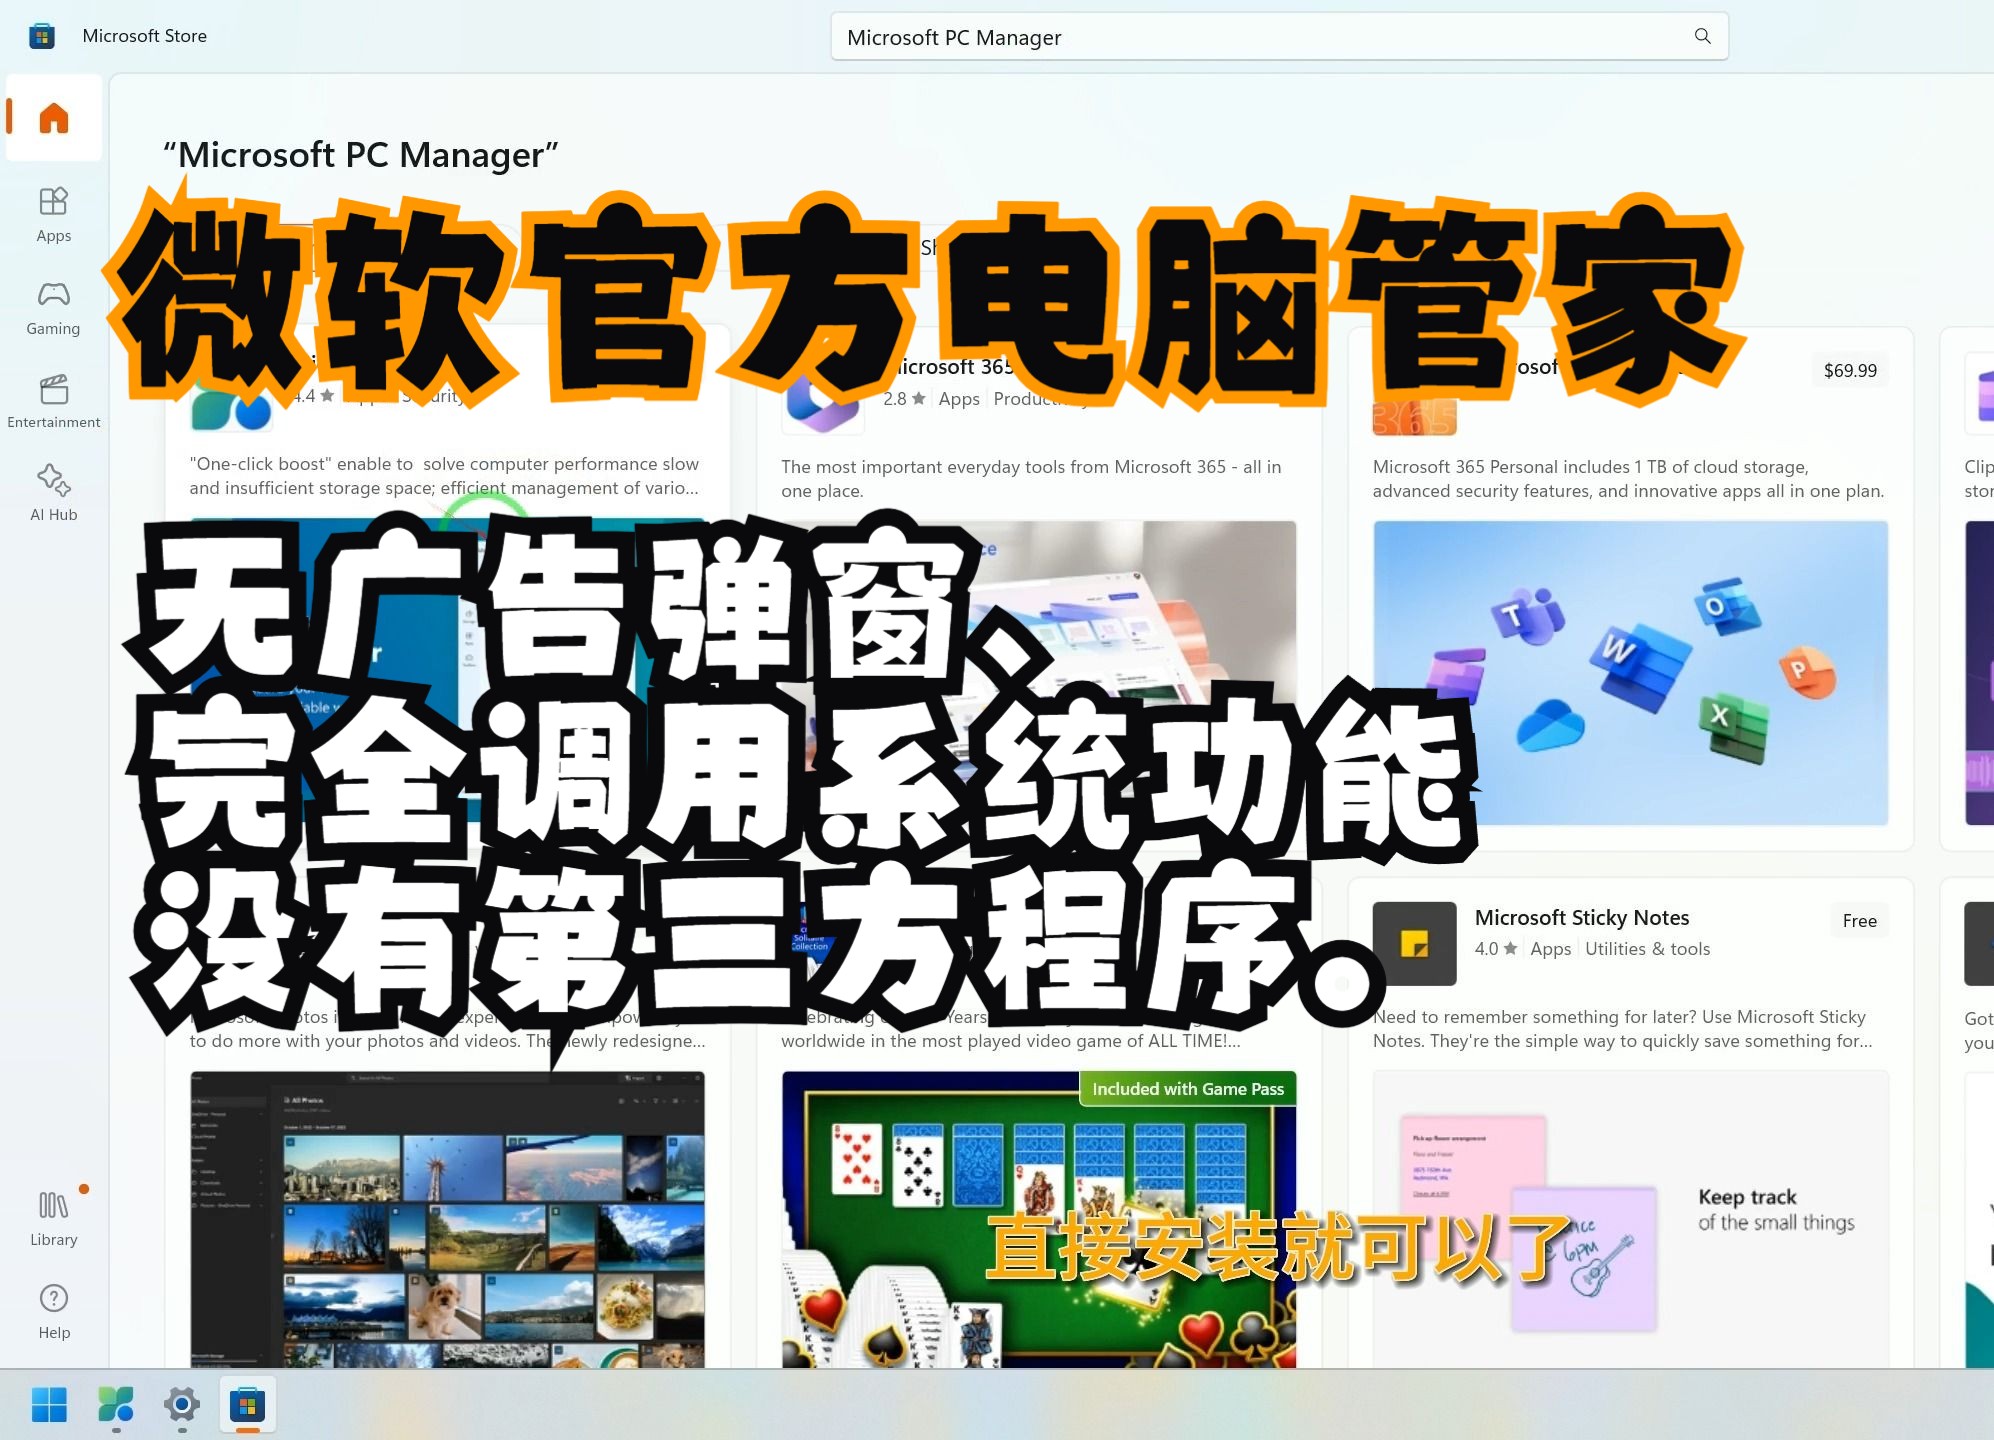Viewport: 1994px width, 1440px height.
Task: Open the Photos app screenshot thumbnail
Action: (x=447, y=1219)
